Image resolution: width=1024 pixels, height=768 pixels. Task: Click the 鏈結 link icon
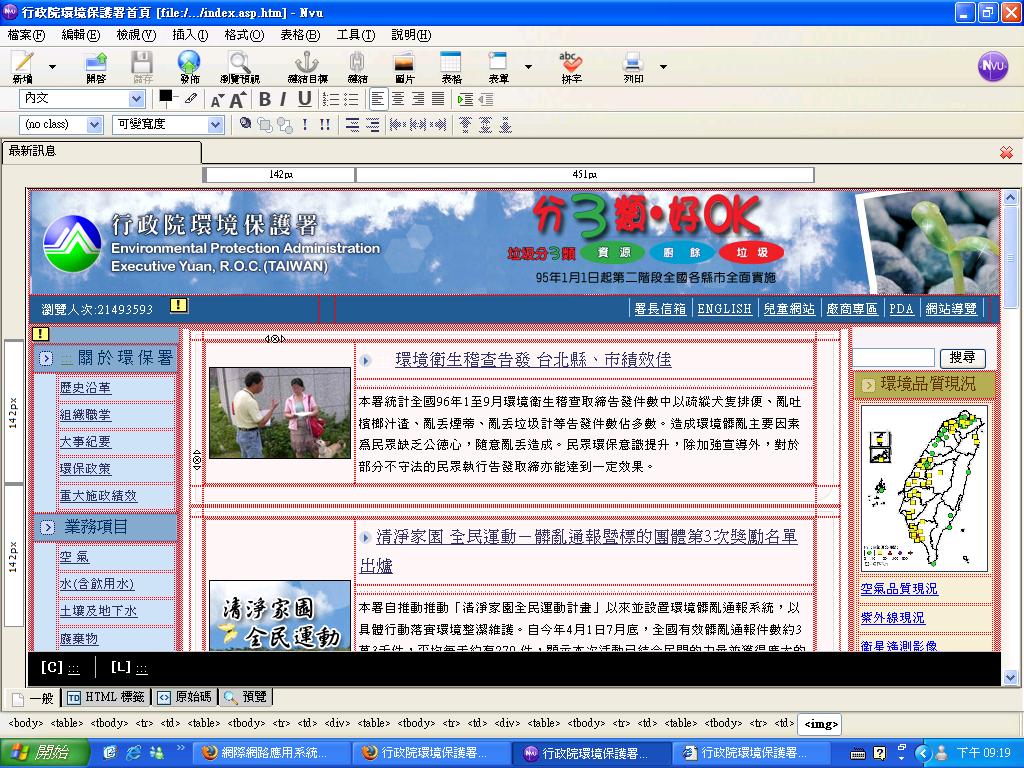357,67
